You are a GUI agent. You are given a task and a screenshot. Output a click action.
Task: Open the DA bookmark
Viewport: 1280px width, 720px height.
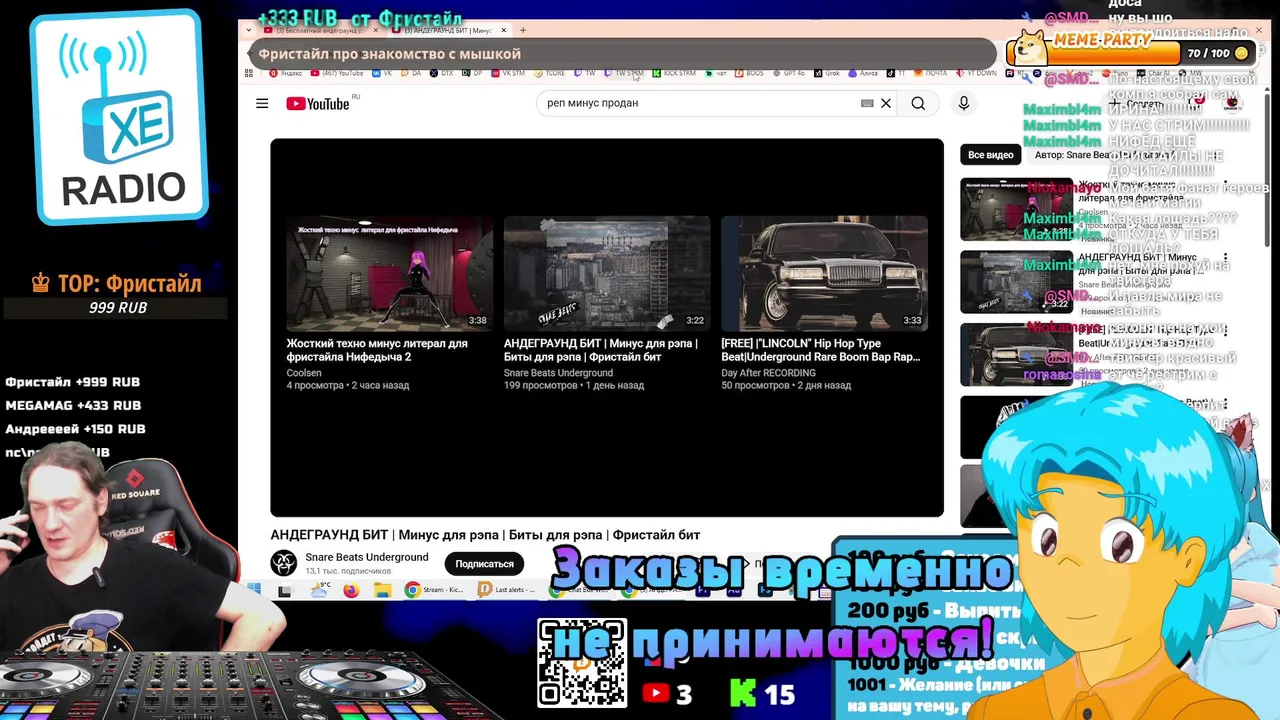pyautogui.click(x=411, y=73)
